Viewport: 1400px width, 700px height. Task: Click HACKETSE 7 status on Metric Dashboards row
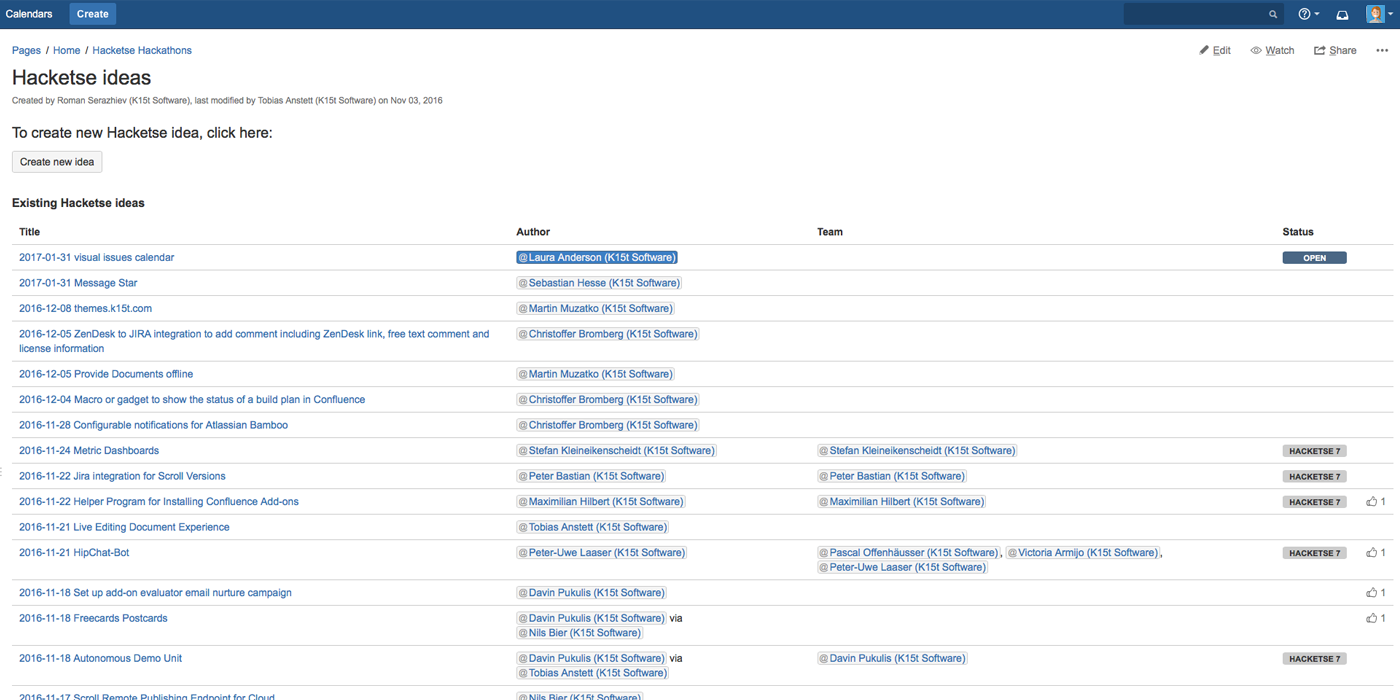[1314, 451]
